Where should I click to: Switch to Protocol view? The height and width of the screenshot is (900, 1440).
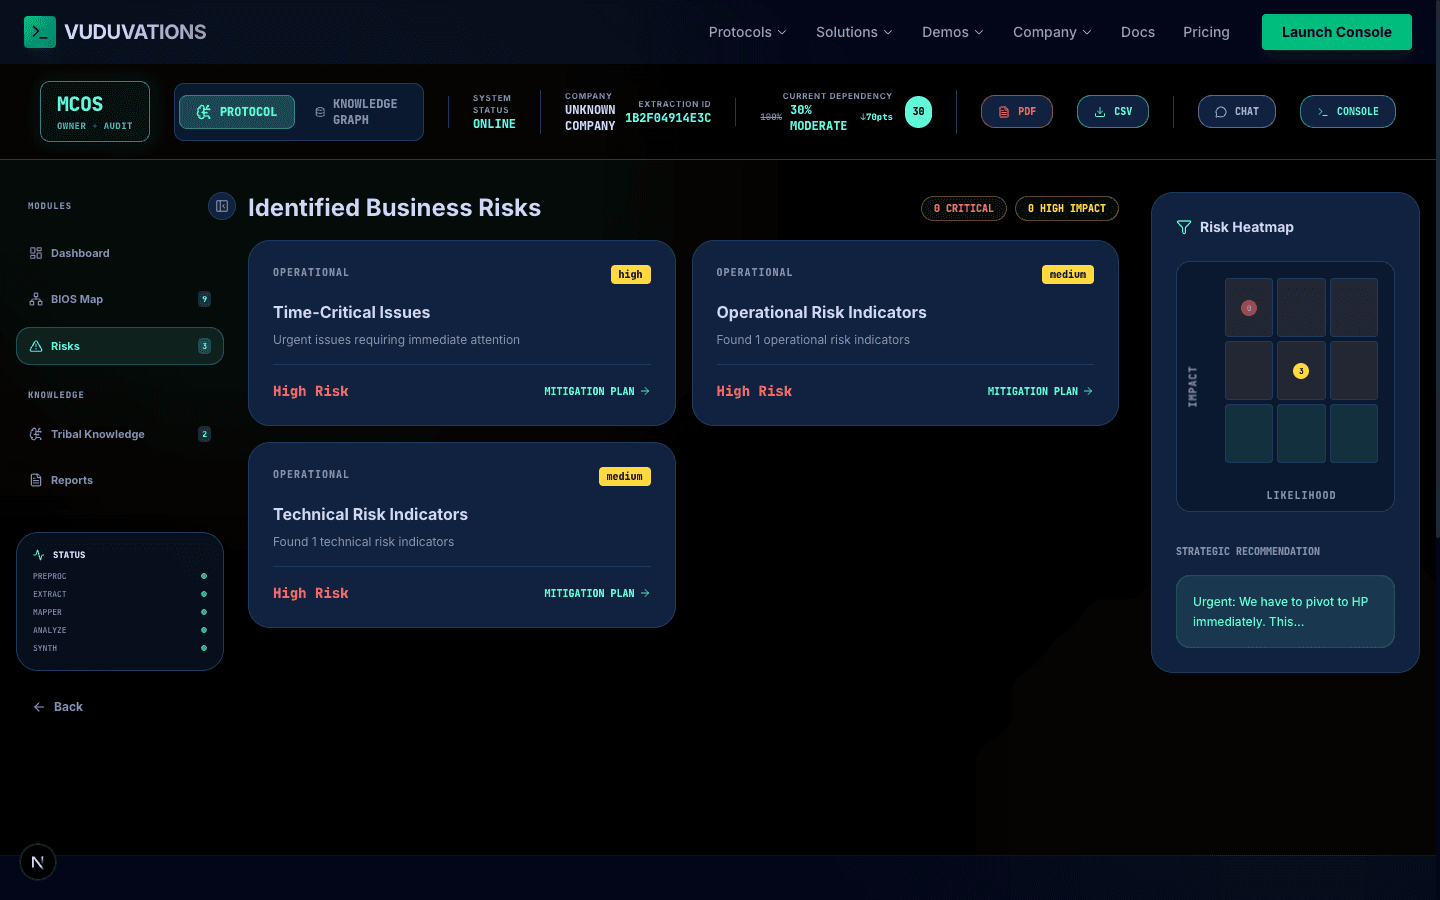click(x=237, y=112)
